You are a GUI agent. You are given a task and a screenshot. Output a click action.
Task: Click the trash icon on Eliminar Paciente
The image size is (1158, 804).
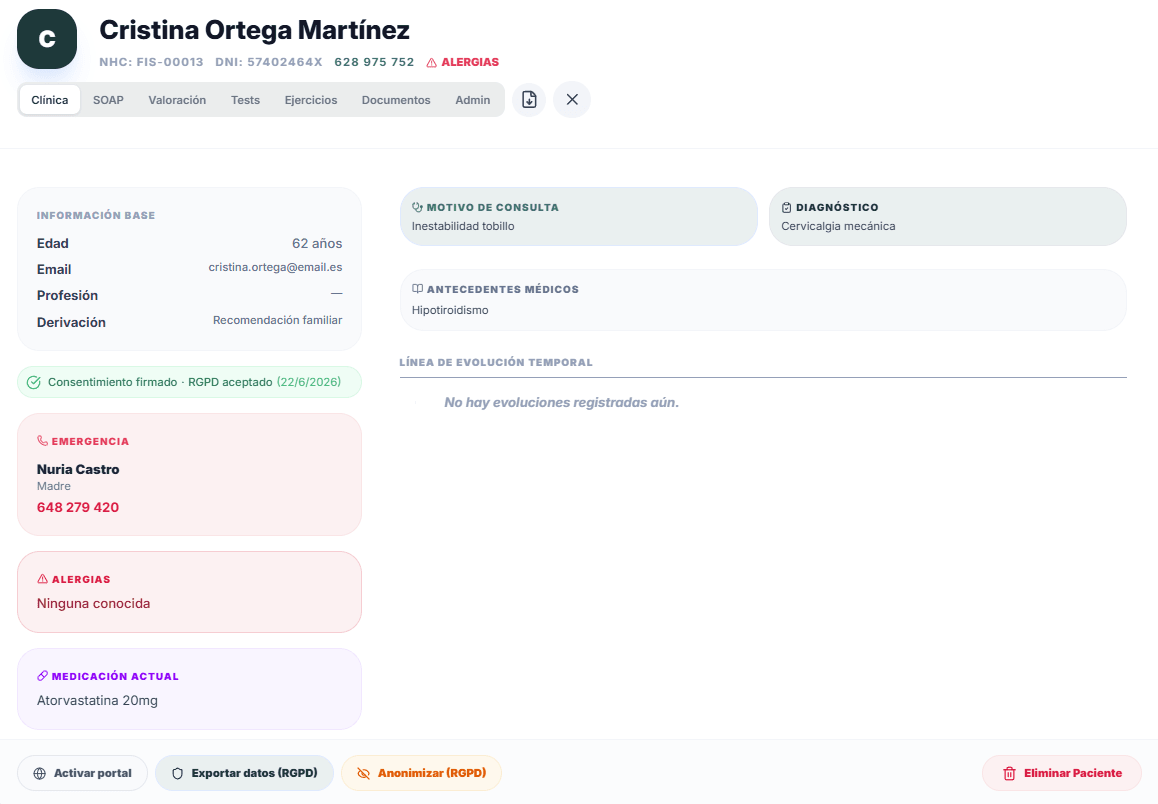tap(1009, 774)
